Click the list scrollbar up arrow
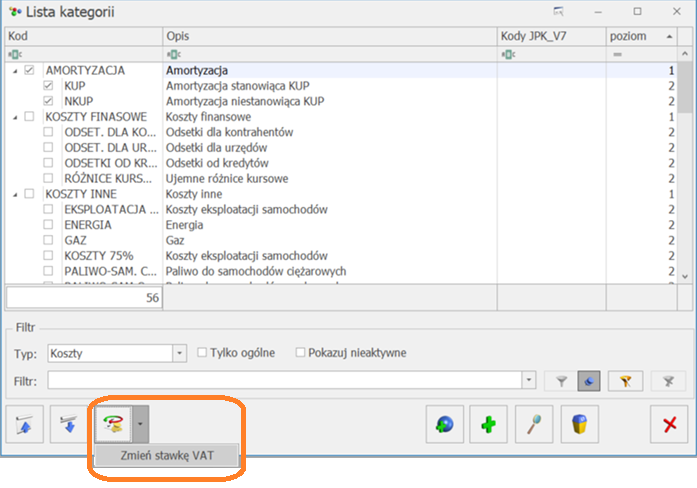Screen dimensions: 697x488 tap(685, 54)
